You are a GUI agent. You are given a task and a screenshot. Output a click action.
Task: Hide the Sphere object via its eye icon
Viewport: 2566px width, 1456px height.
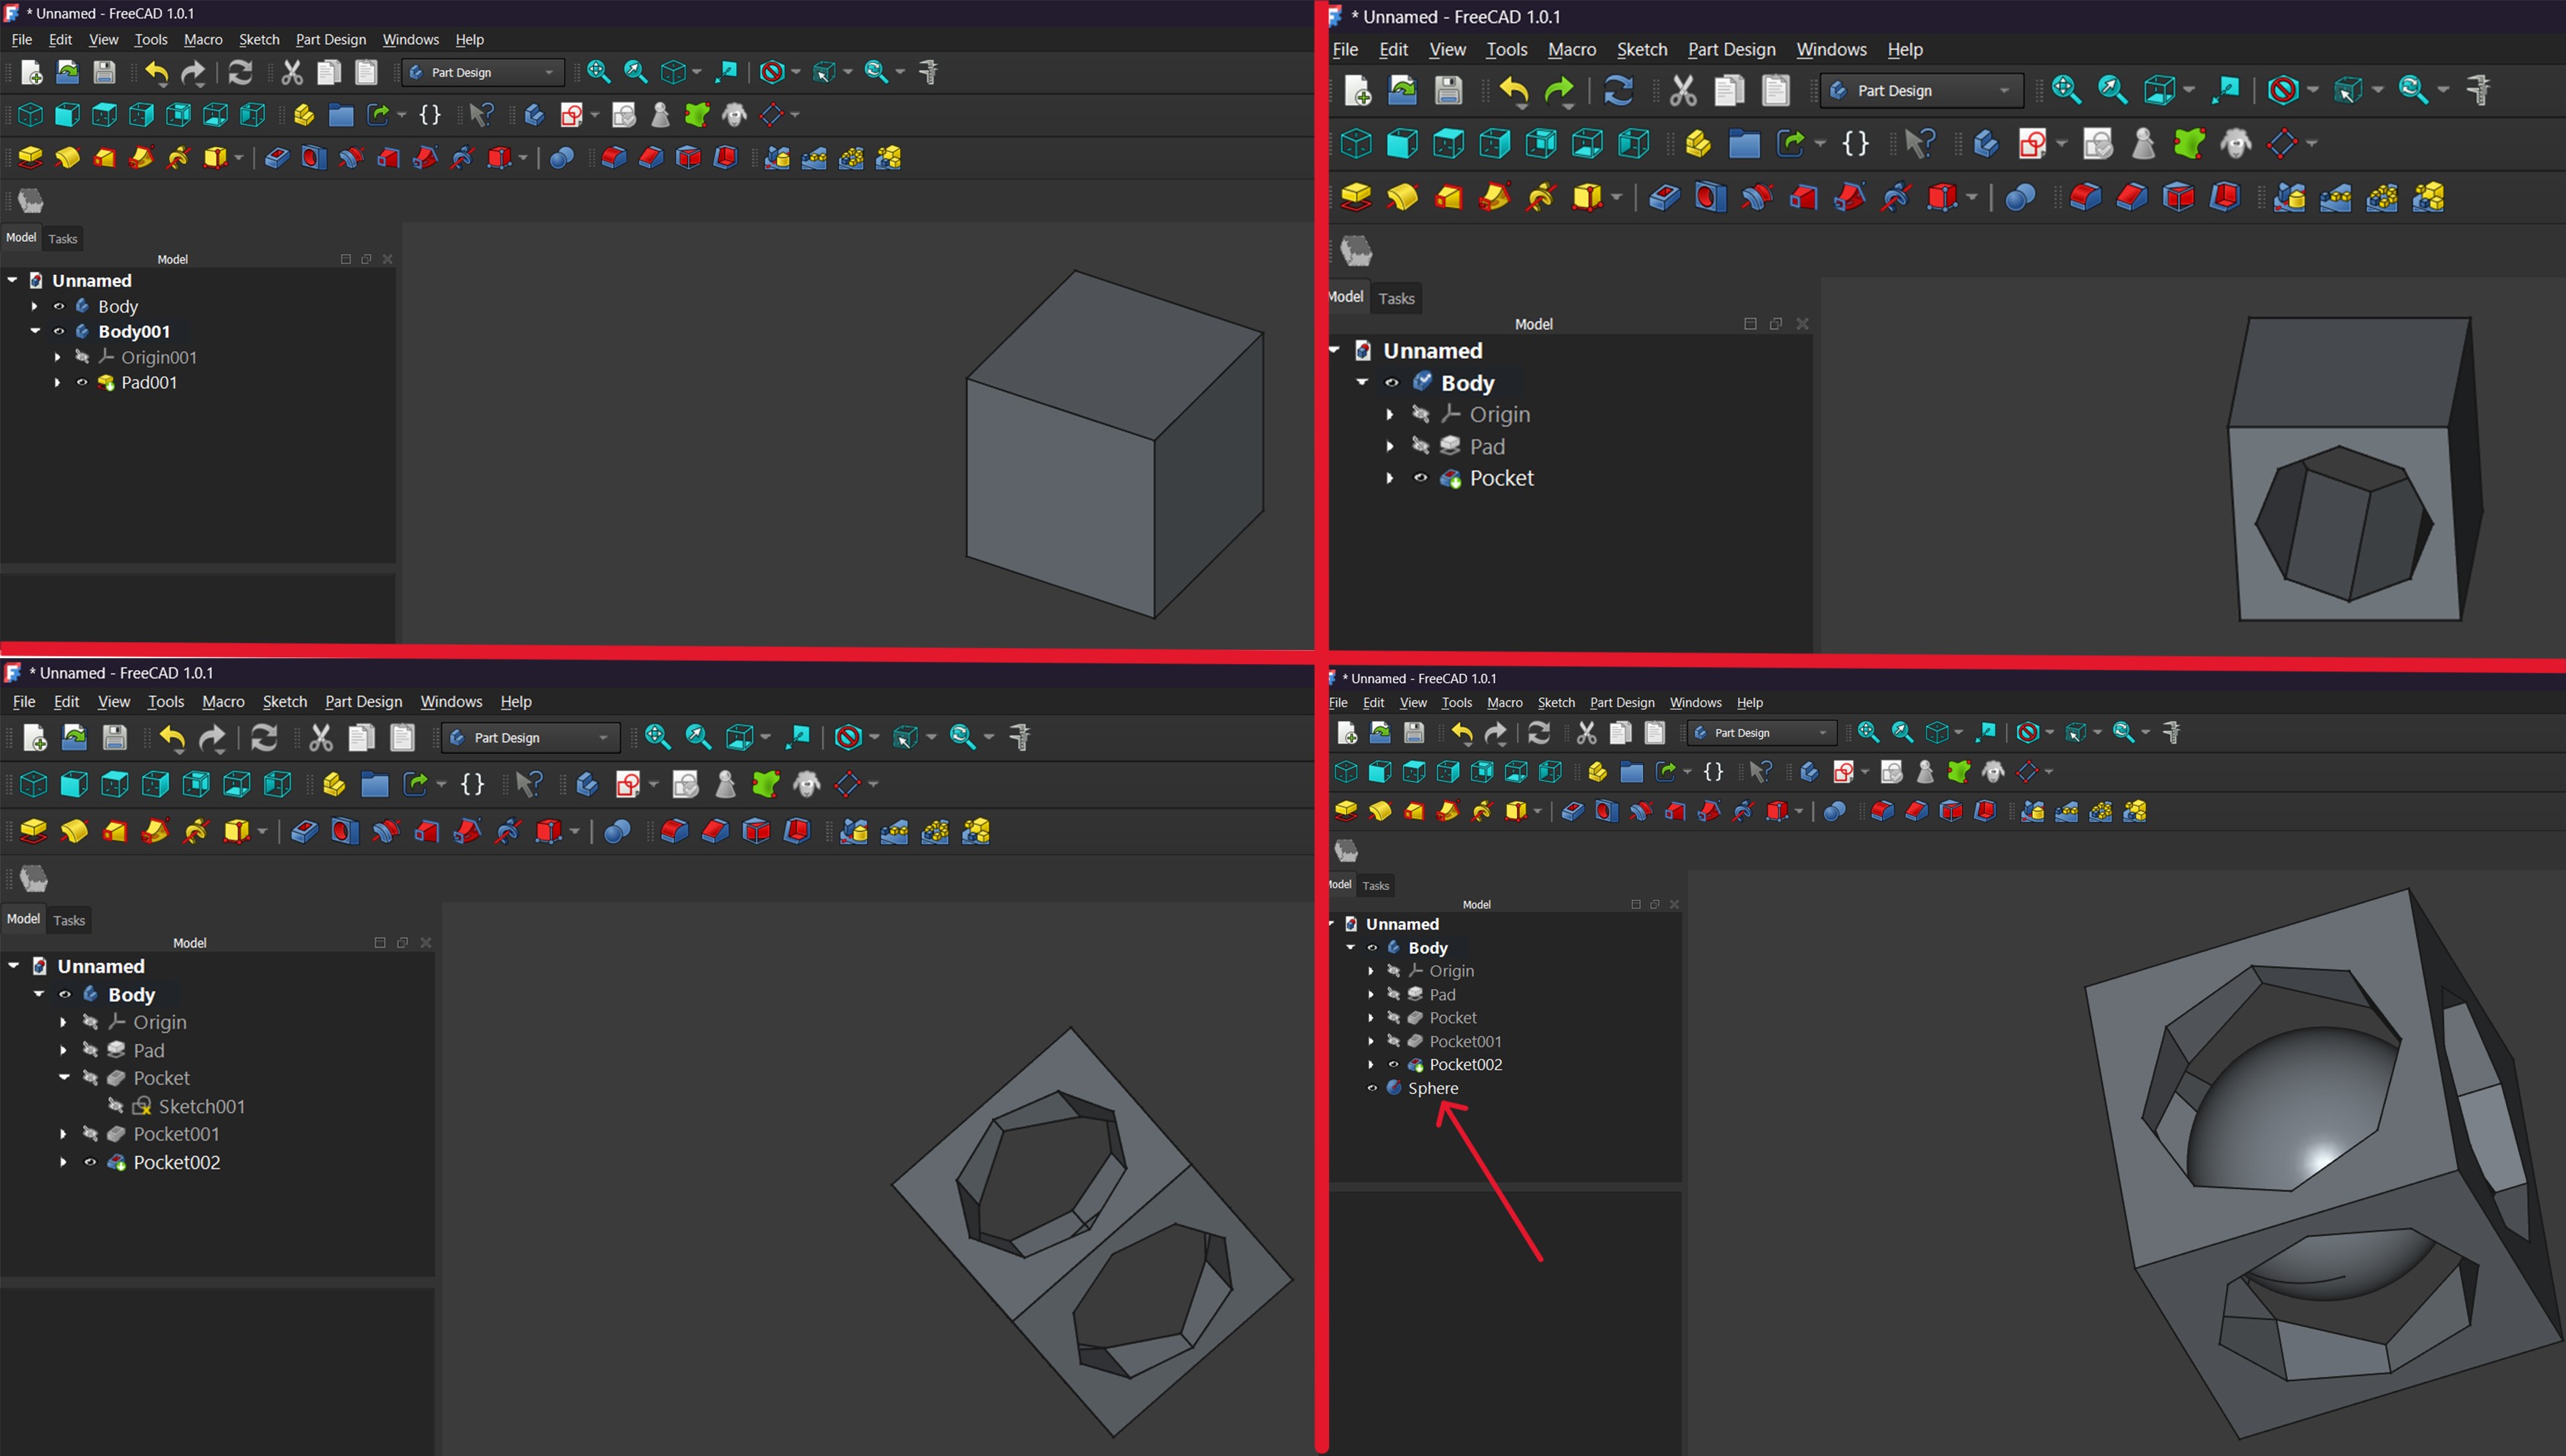coord(1373,1088)
